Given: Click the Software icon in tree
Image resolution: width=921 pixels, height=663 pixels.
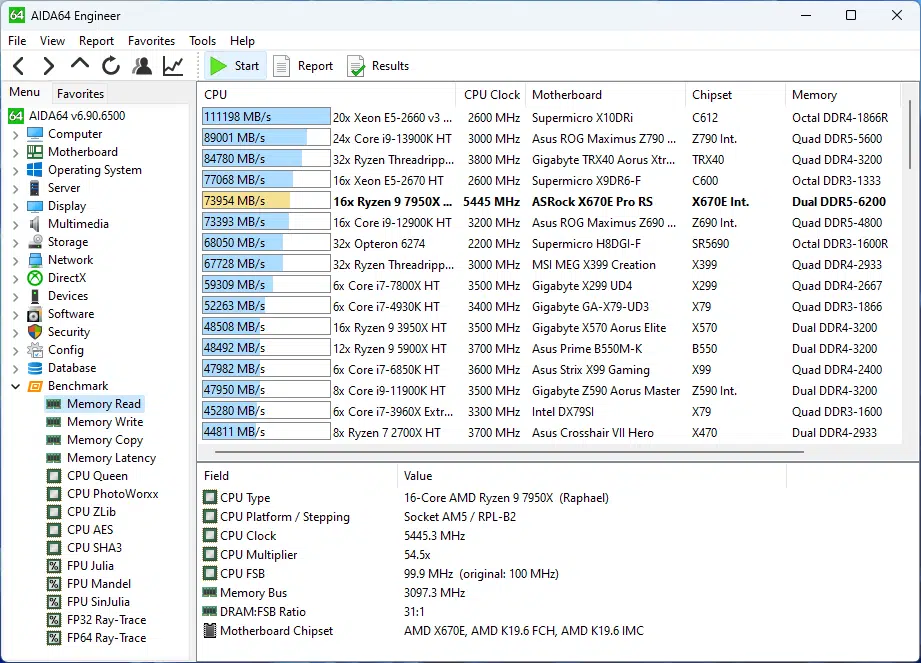Looking at the screenshot, I should (x=35, y=314).
